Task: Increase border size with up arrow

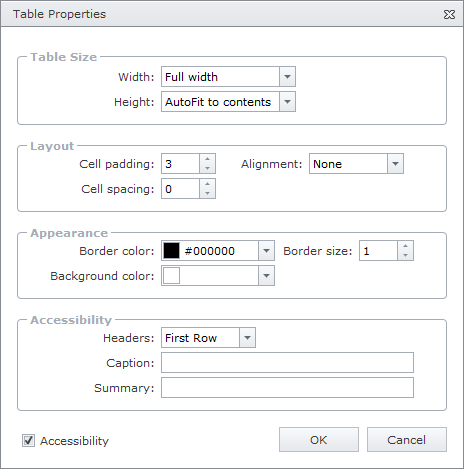Action: point(405,246)
